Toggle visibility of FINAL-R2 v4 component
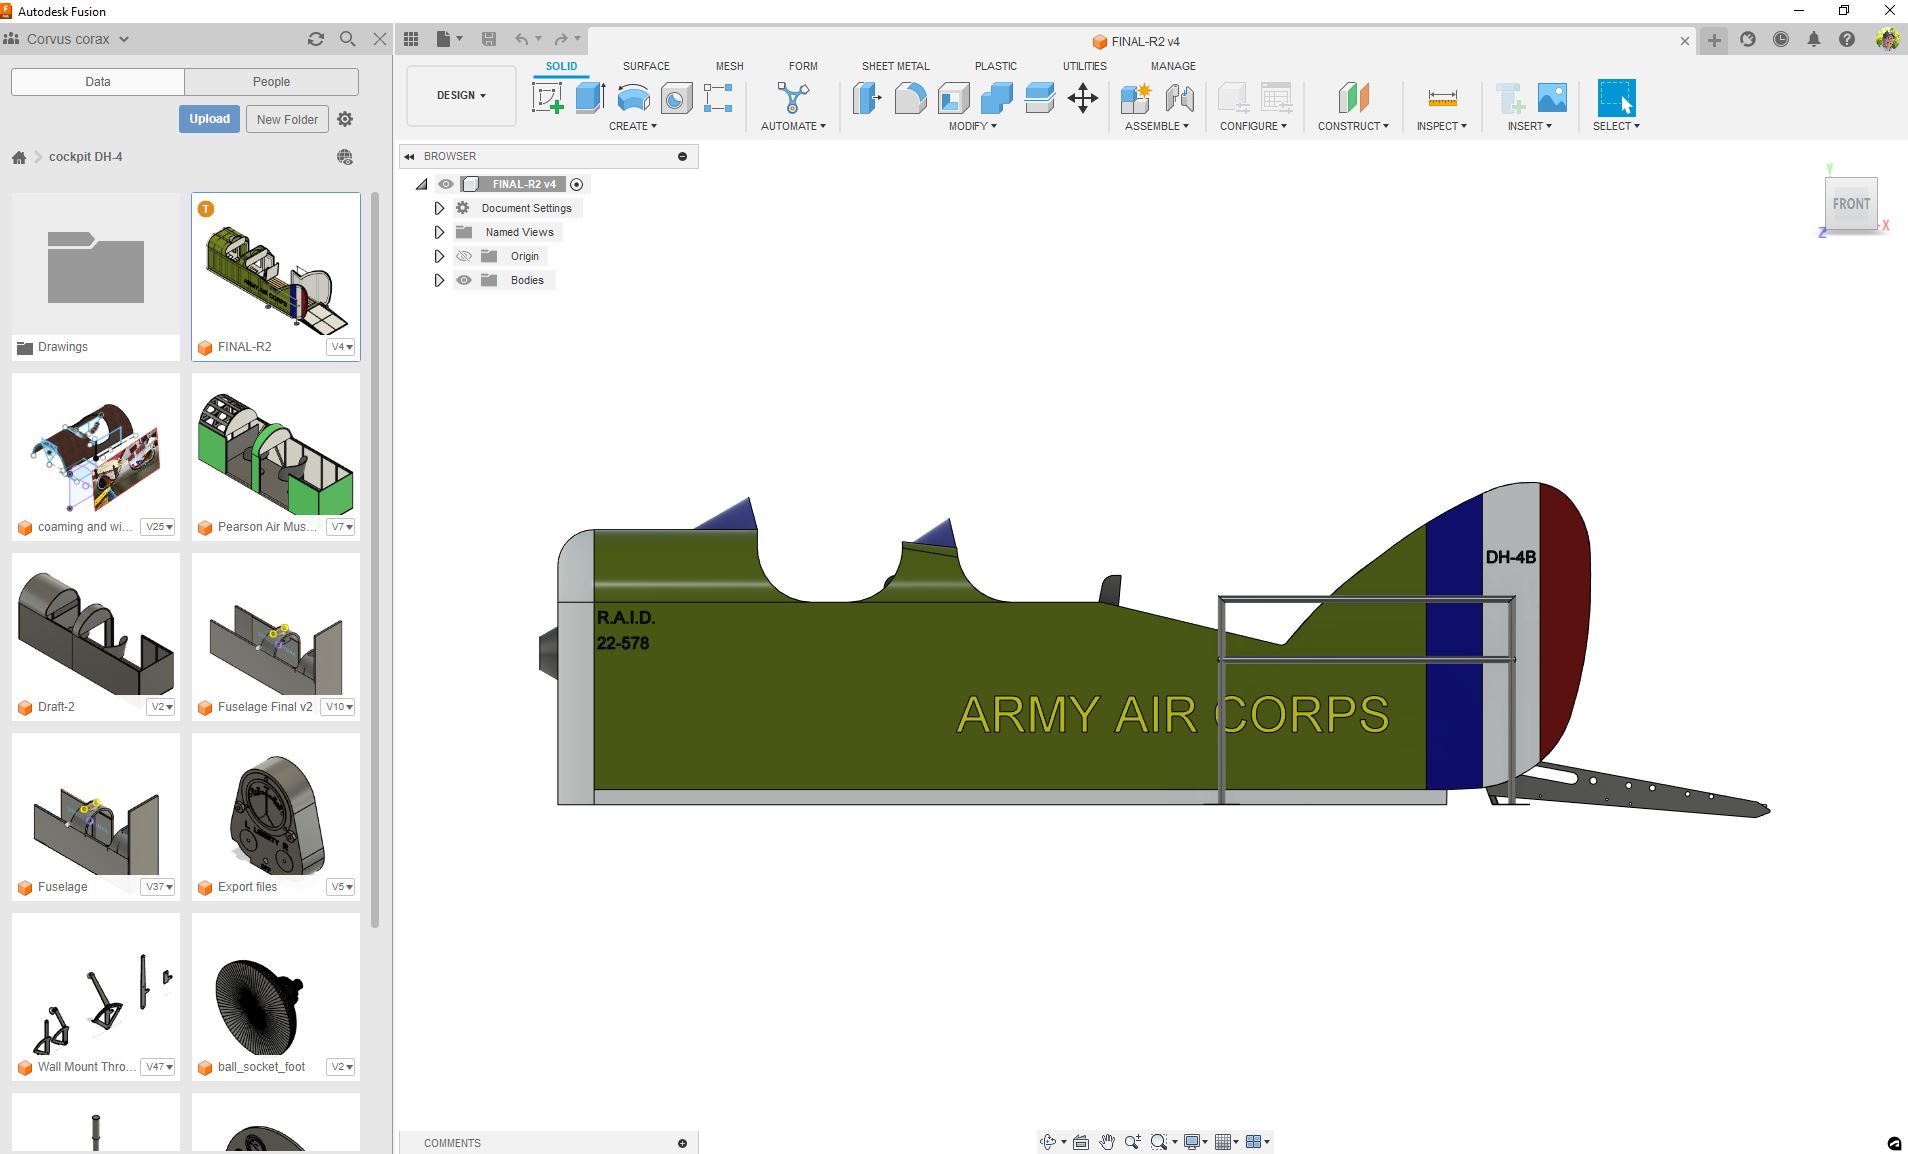Screen dimensions: 1908x1154 click(x=445, y=184)
